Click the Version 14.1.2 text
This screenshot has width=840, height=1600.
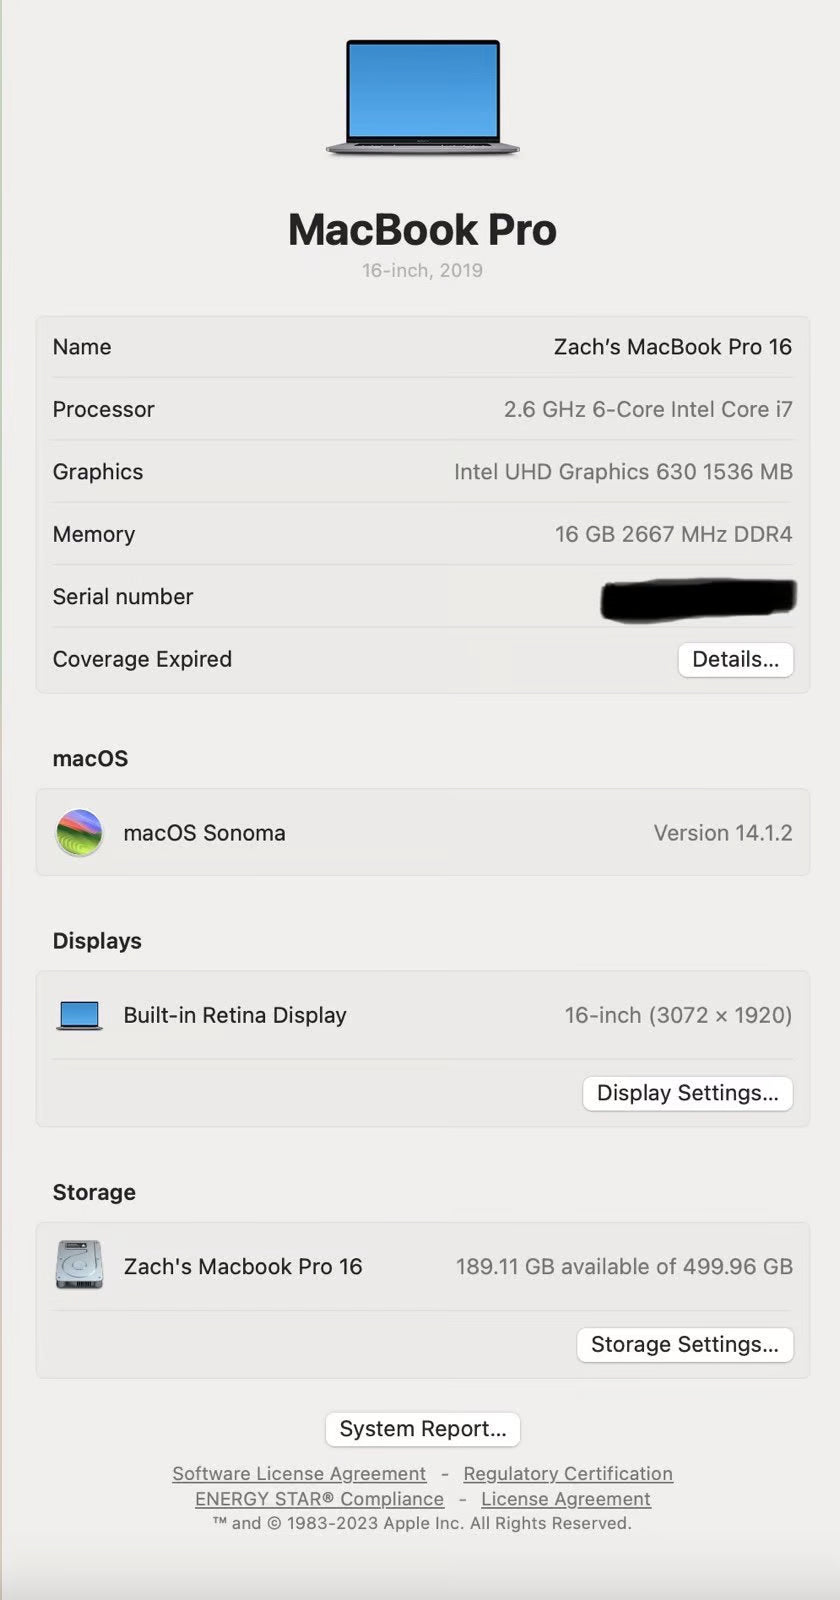[723, 832]
